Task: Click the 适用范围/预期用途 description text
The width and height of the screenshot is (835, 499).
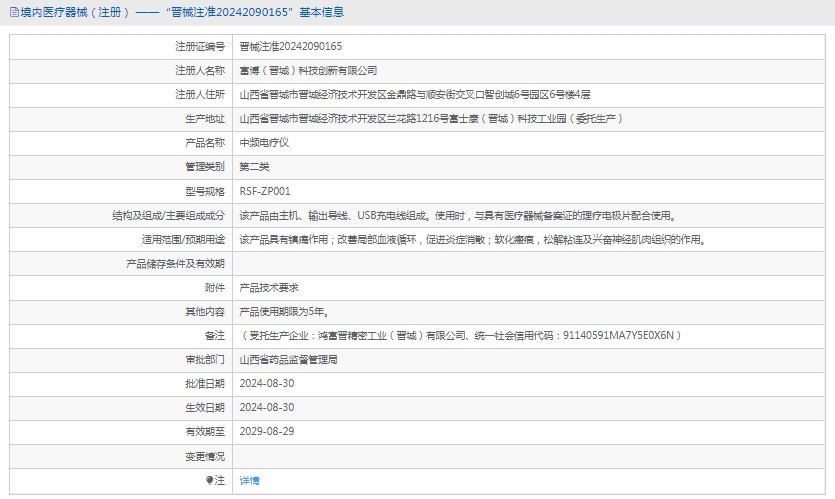Action: (x=473, y=239)
